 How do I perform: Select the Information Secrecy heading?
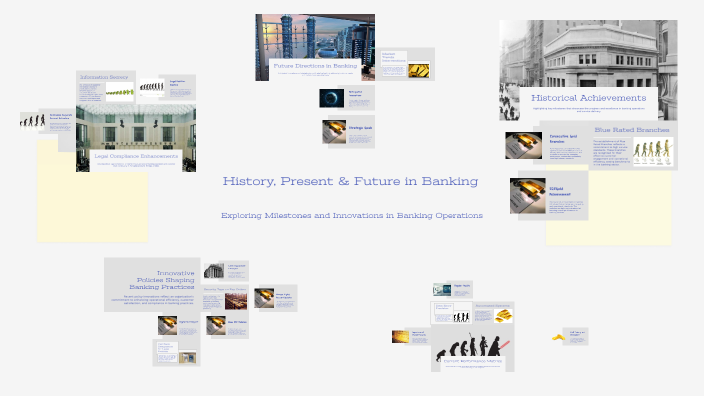coord(104,77)
